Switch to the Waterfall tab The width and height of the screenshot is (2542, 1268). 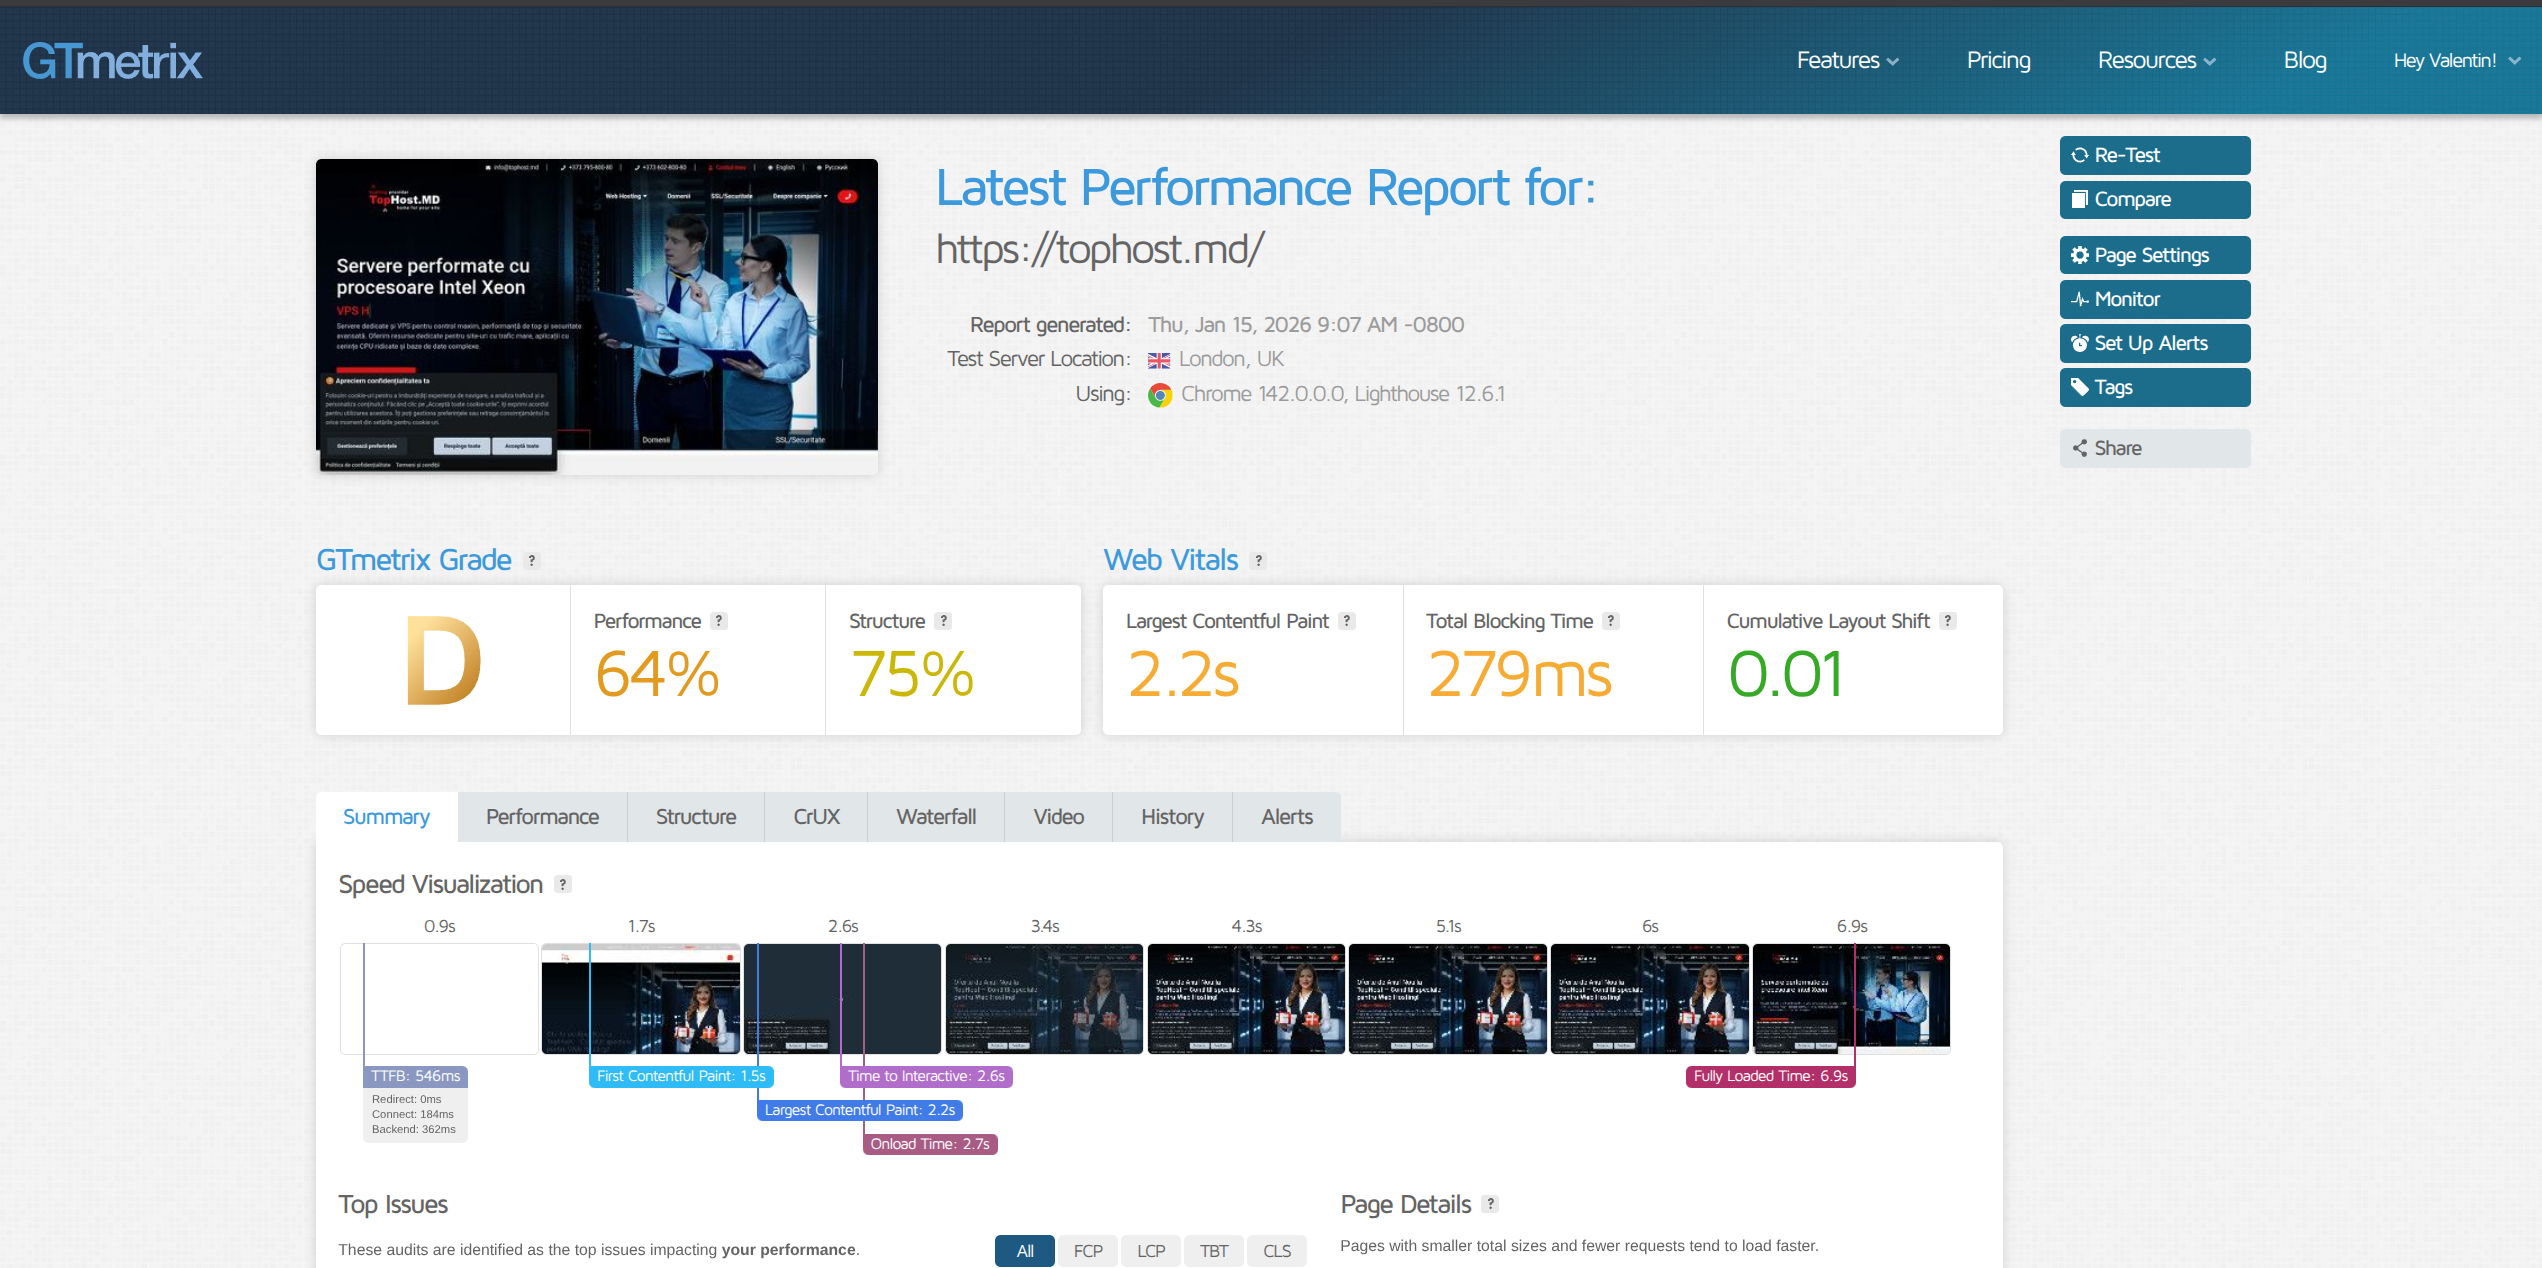click(x=935, y=817)
